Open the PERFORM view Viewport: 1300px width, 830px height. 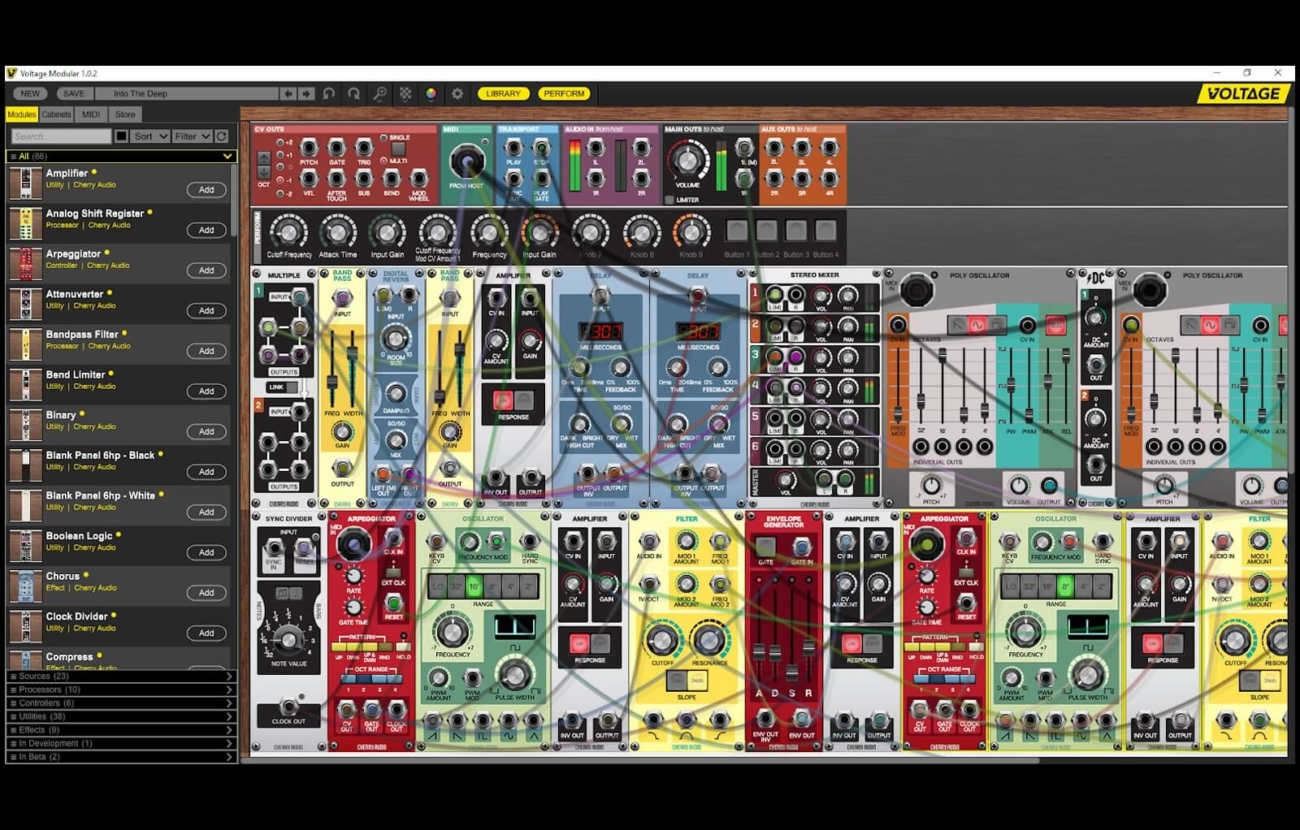click(x=564, y=94)
